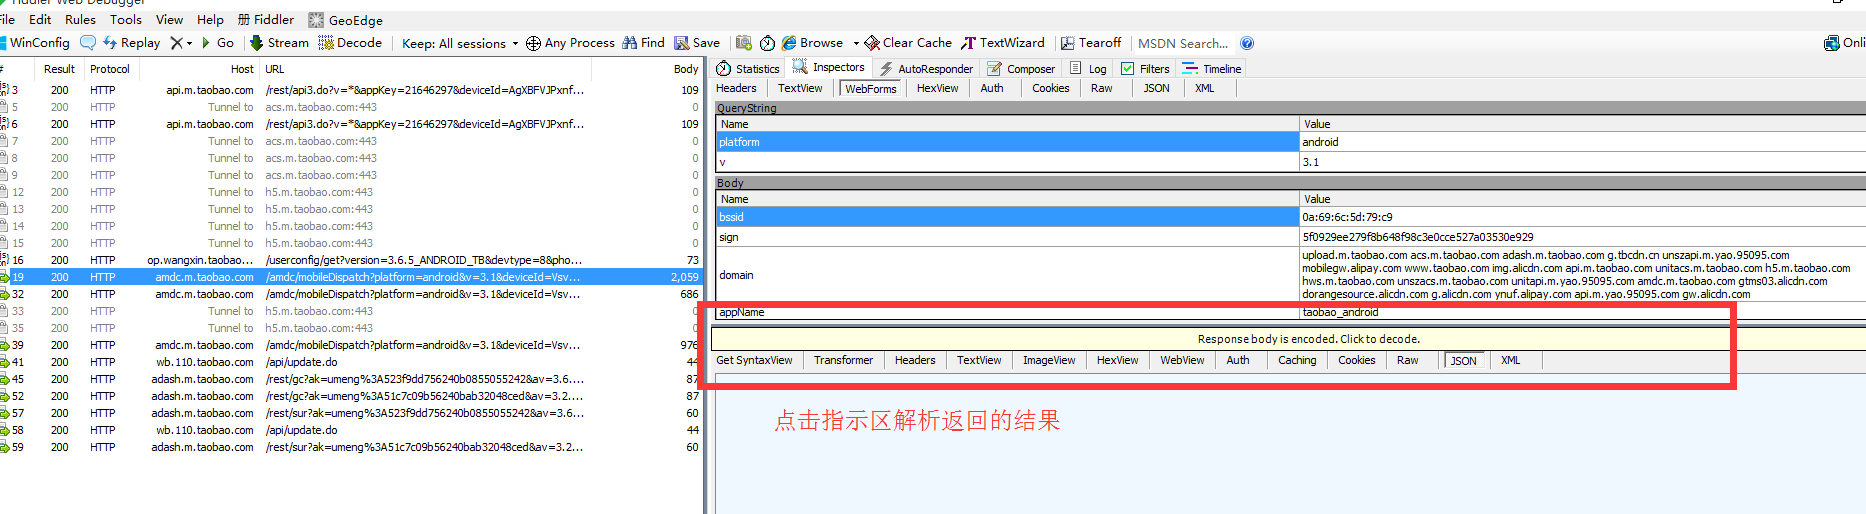Click the MSDN Search input field
The height and width of the screenshot is (514, 1866).
(1184, 43)
